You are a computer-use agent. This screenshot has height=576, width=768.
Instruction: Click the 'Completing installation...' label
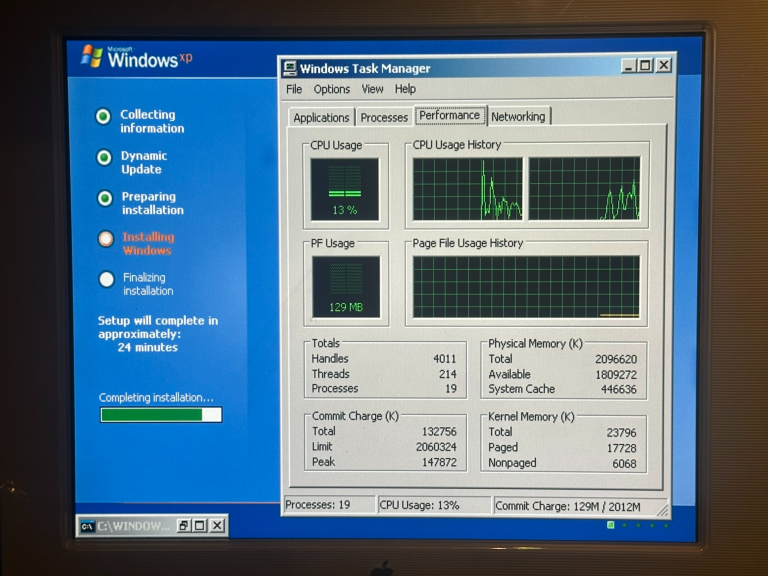(156, 397)
